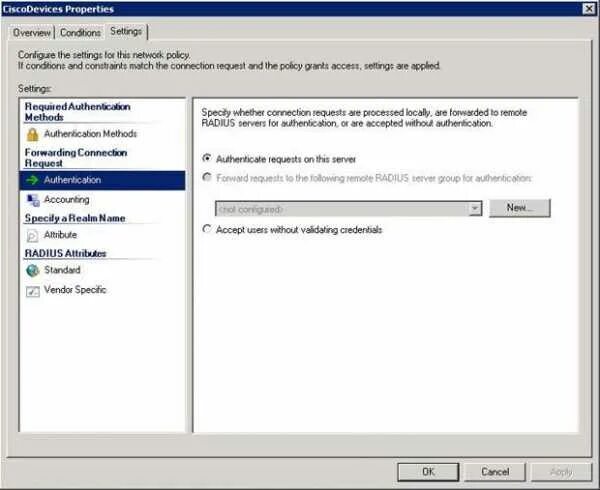
Task: Click the padlock icon for Authentication Methods
Action: [33, 134]
